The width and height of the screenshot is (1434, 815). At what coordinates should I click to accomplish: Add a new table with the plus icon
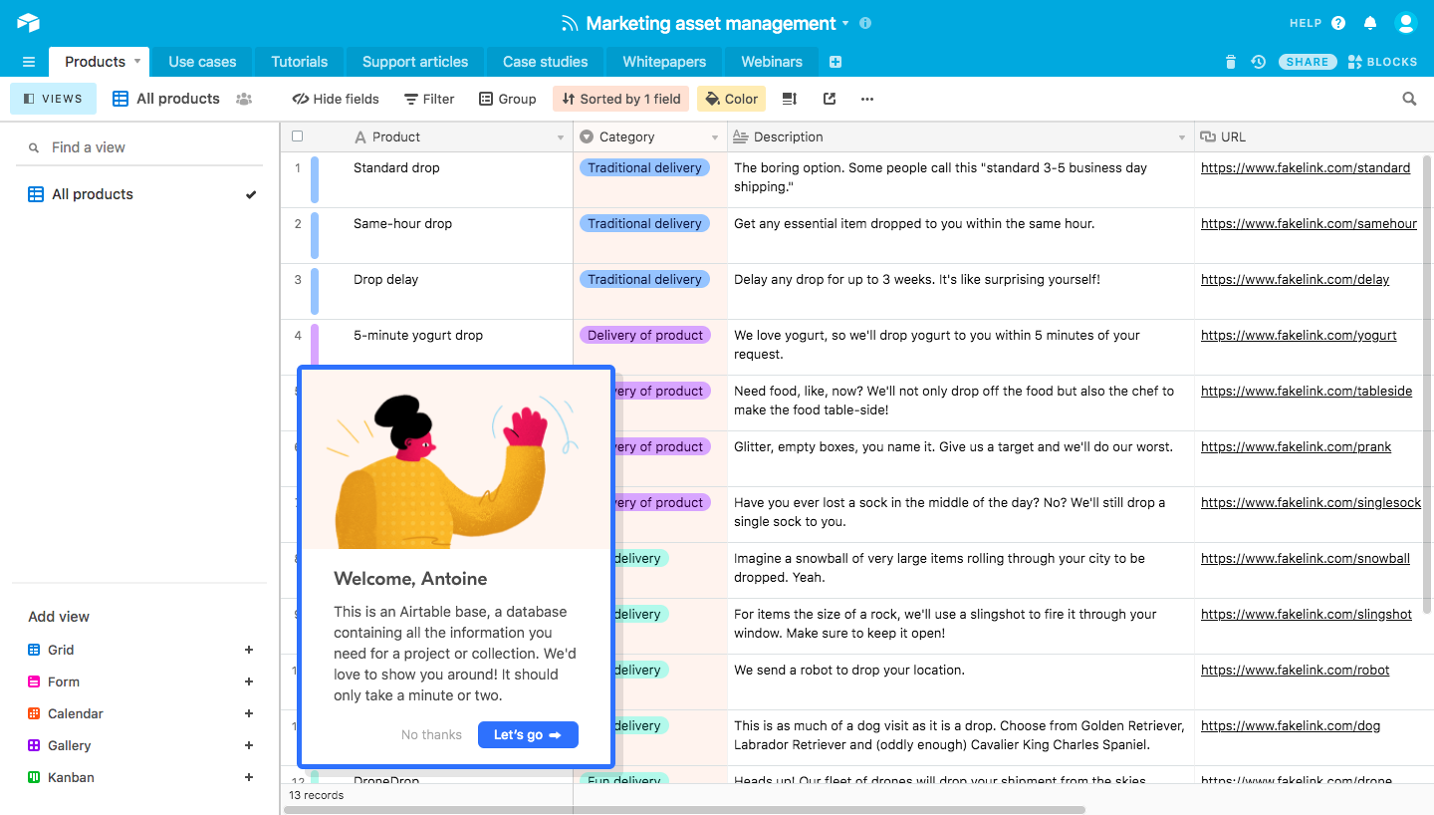[x=835, y=62]
